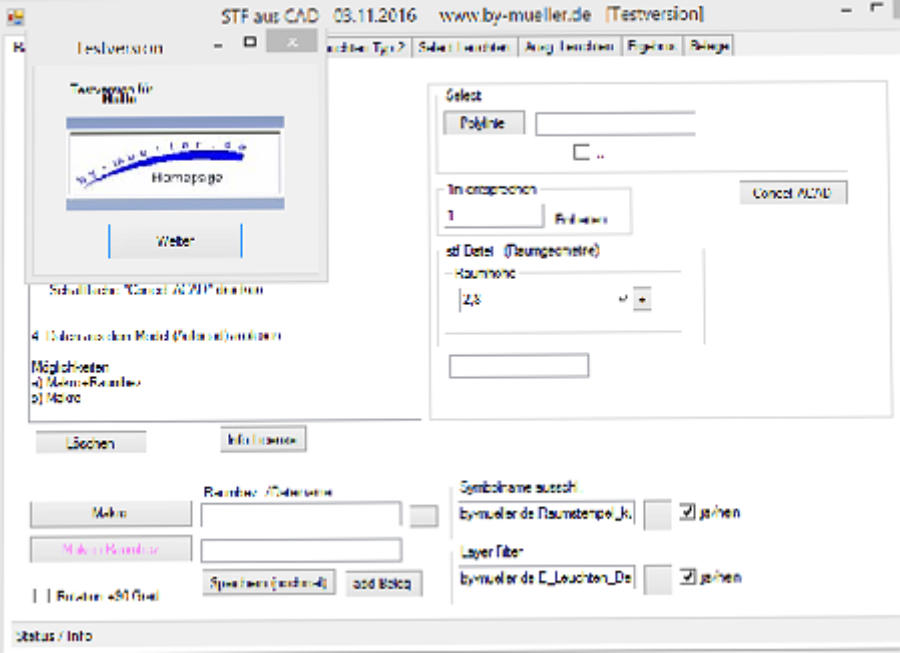Click the Raumbez text input field

[300, 514]
